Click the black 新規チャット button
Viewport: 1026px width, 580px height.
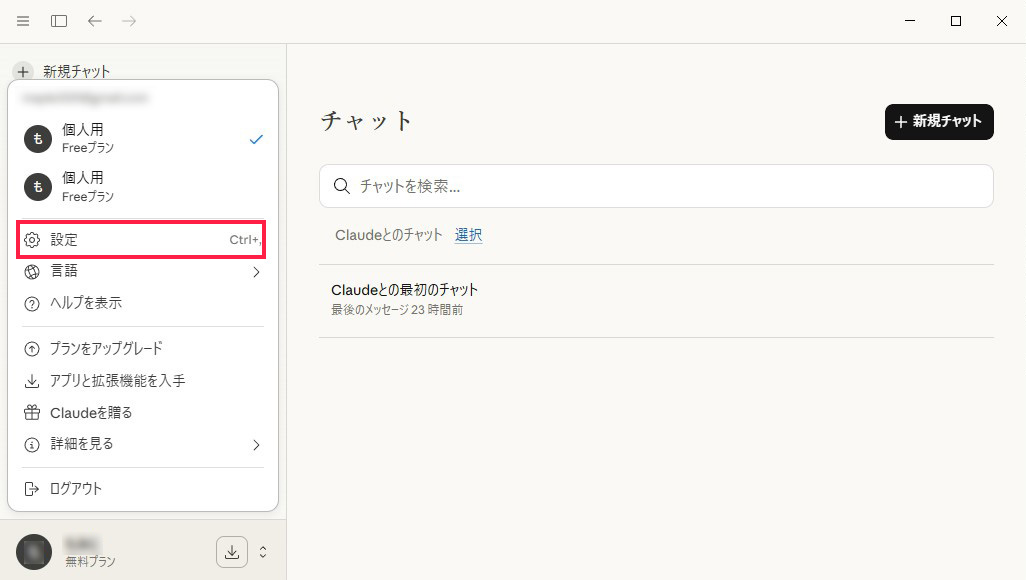[x=938, y=122]
